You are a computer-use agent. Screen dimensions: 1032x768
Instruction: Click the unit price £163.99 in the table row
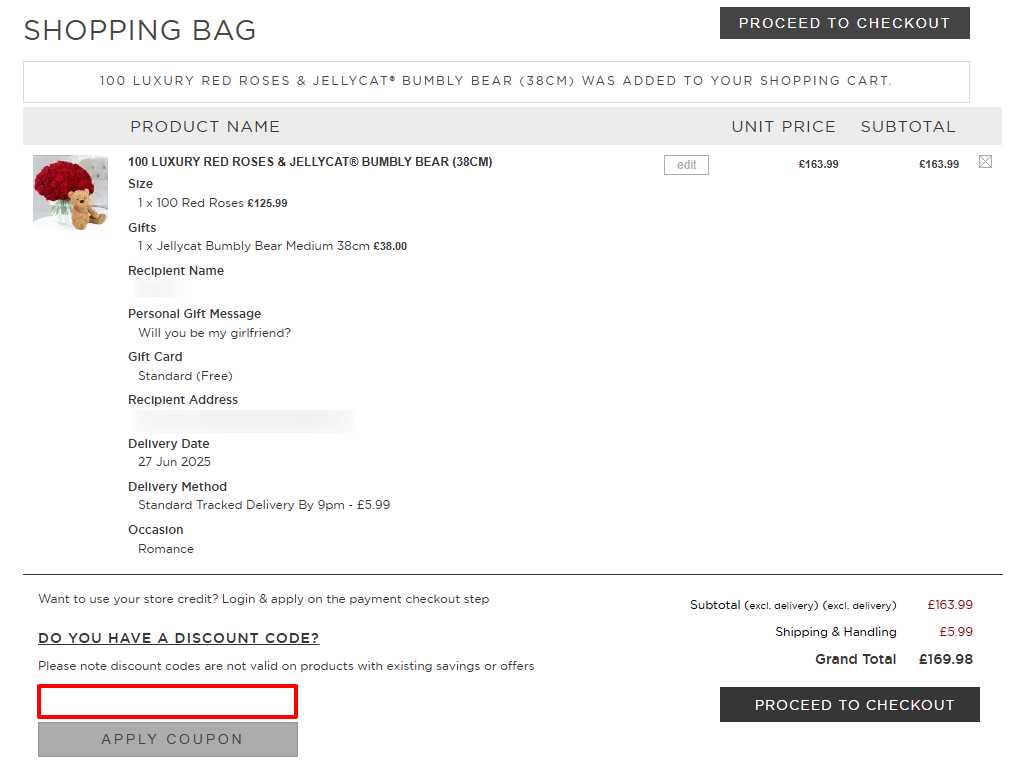pos(818,165)
